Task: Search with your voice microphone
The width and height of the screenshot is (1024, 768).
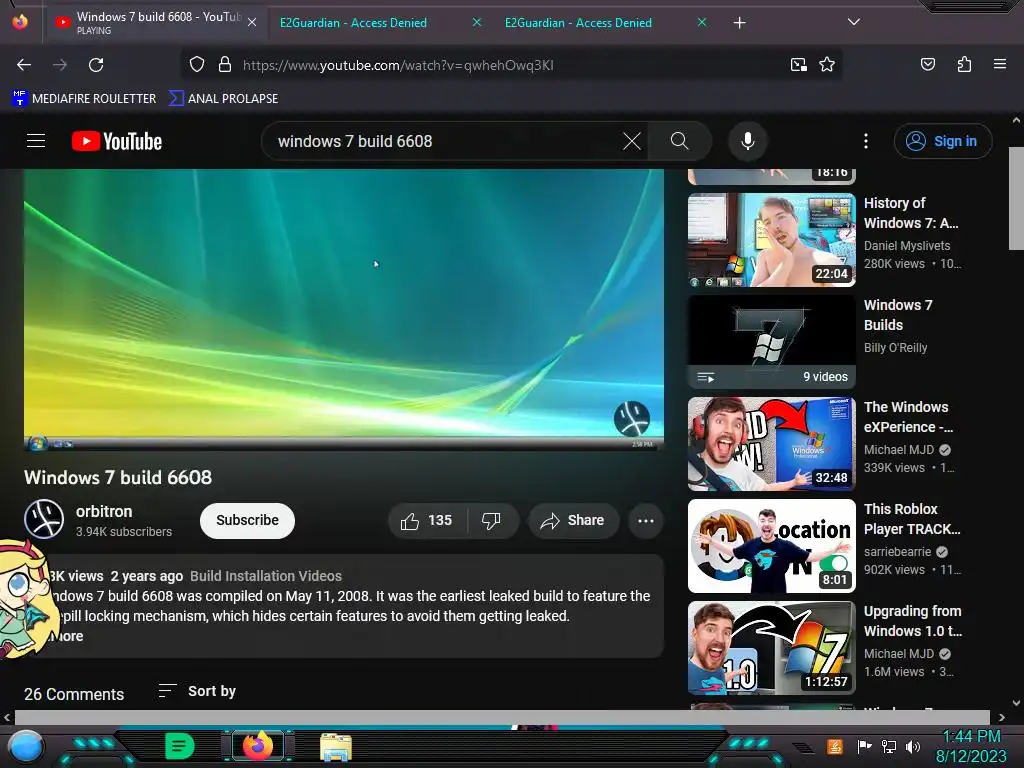Action: coord(748,141)
